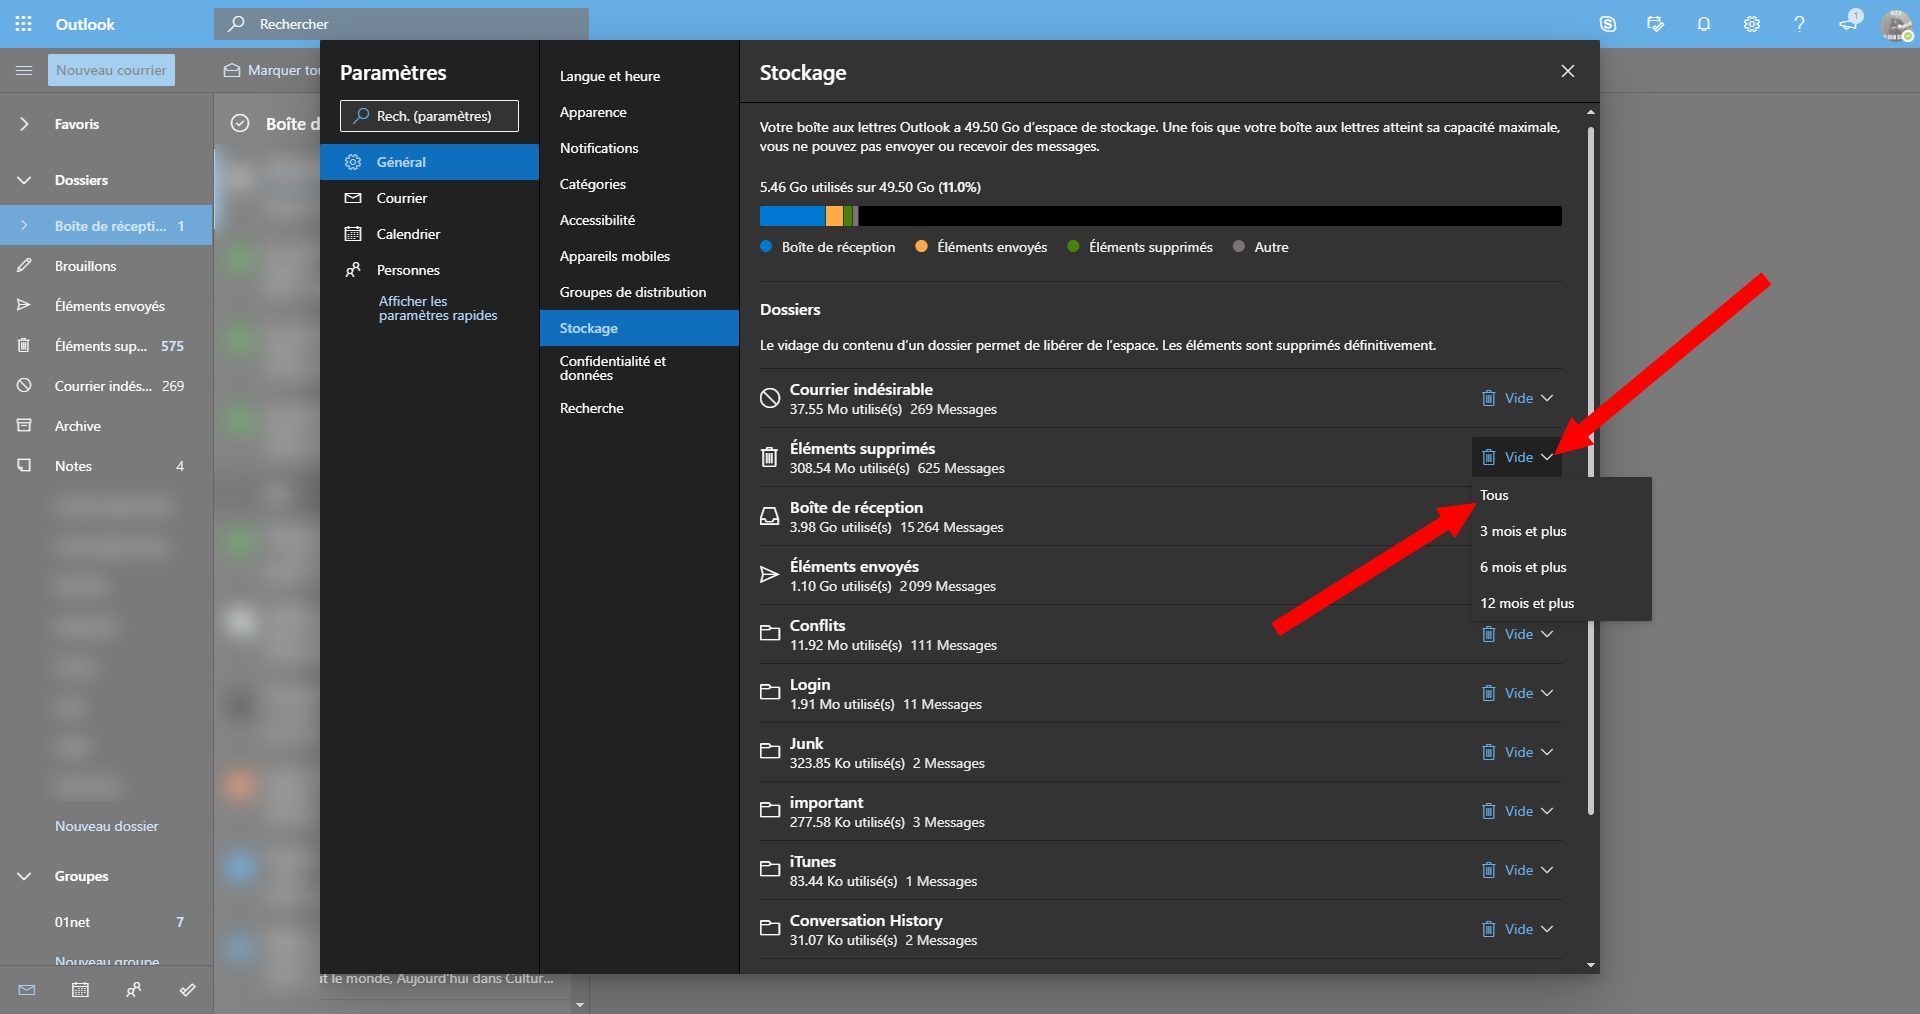
Task: Open settings gear in top bar
Action: 1752,24
